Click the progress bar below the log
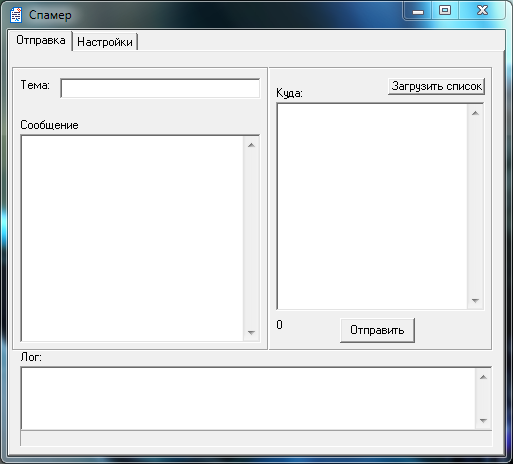Image resolution: width=513 pixels, height=464 pixels. [x=256, y=438]
